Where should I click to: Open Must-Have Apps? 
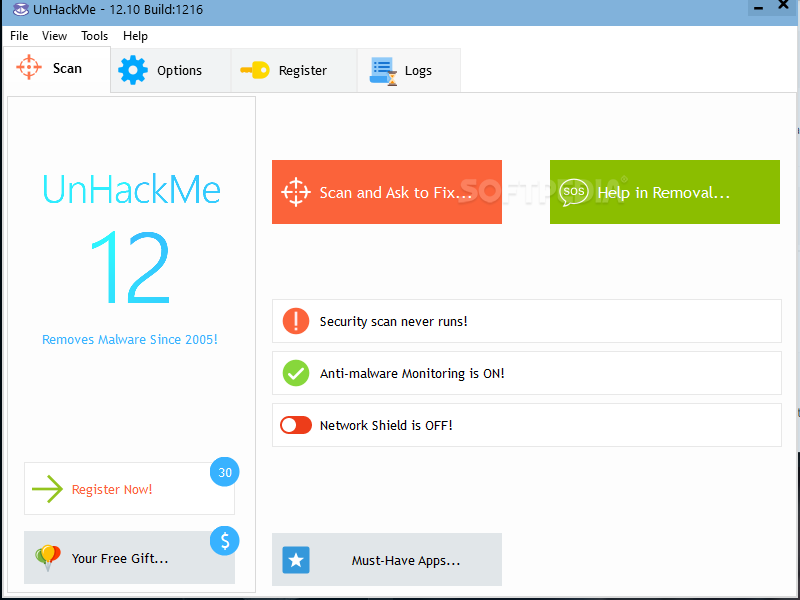click(387, 560)
